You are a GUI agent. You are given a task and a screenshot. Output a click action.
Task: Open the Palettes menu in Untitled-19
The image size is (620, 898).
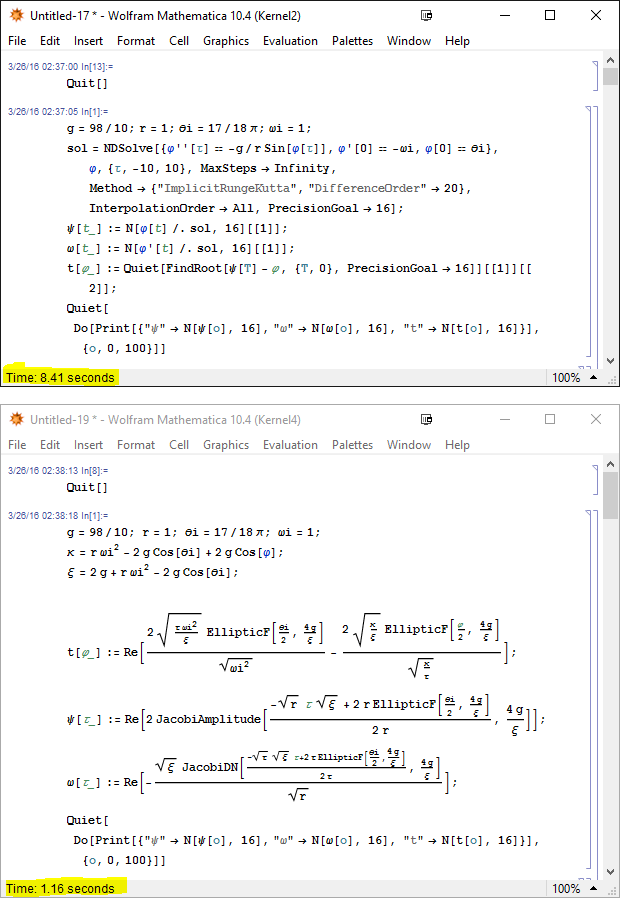pyautogui.click(x=352, y=445)
